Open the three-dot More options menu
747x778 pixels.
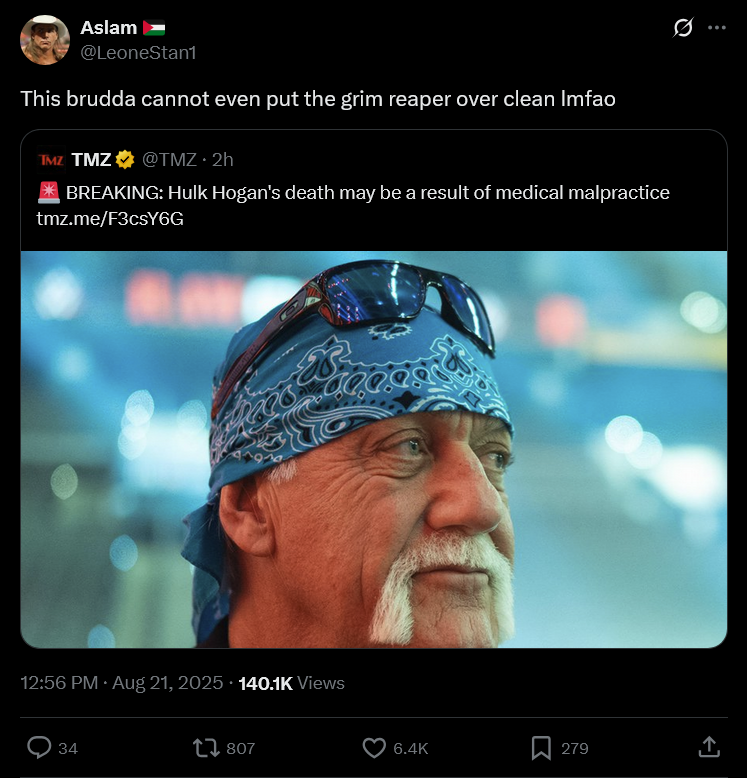point(716,29)
